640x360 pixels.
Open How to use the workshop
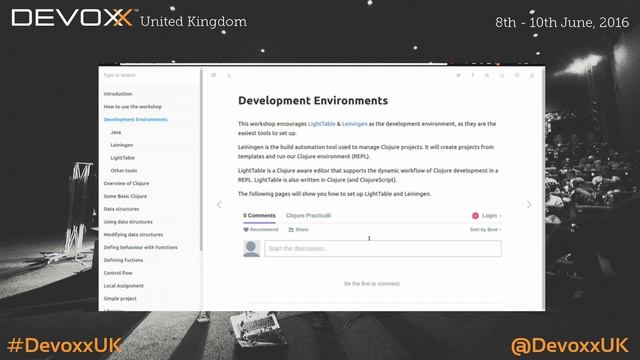point(133,107)
